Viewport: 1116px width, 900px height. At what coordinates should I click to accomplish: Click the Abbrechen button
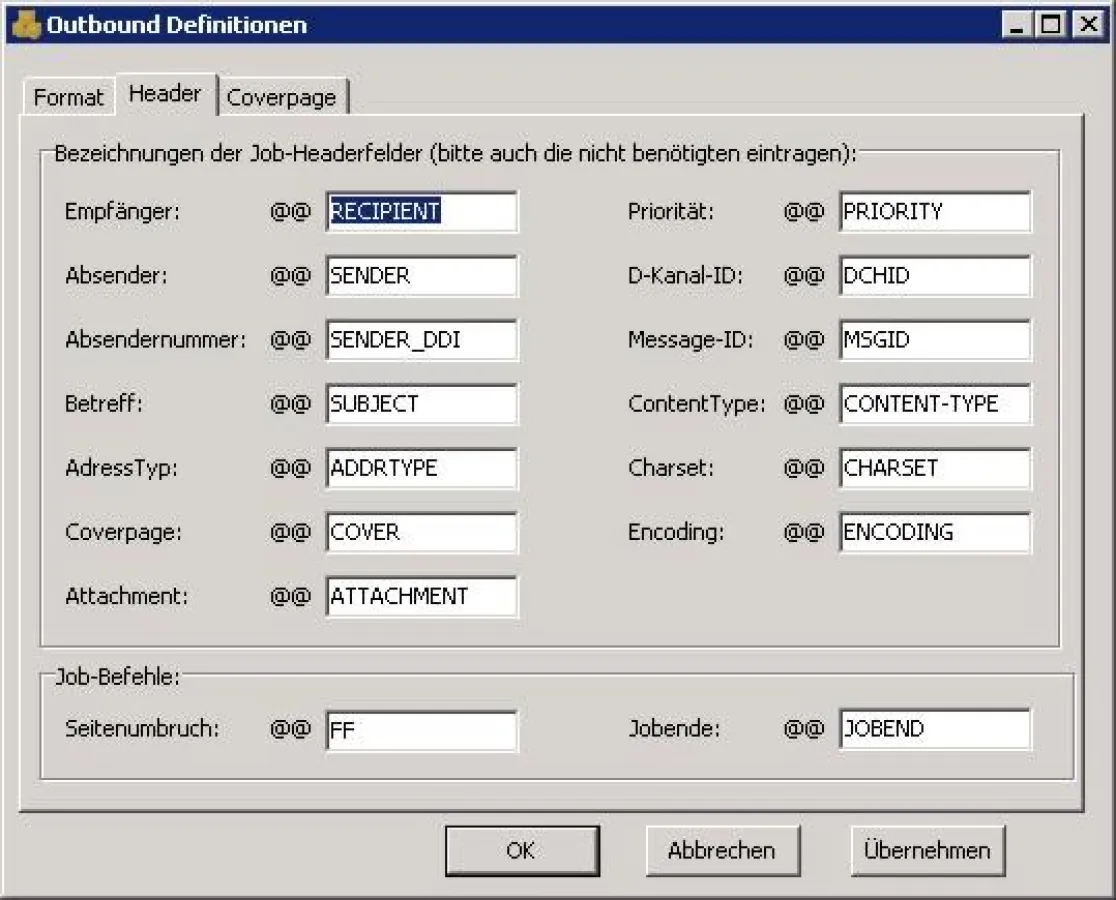click(722, 849)
